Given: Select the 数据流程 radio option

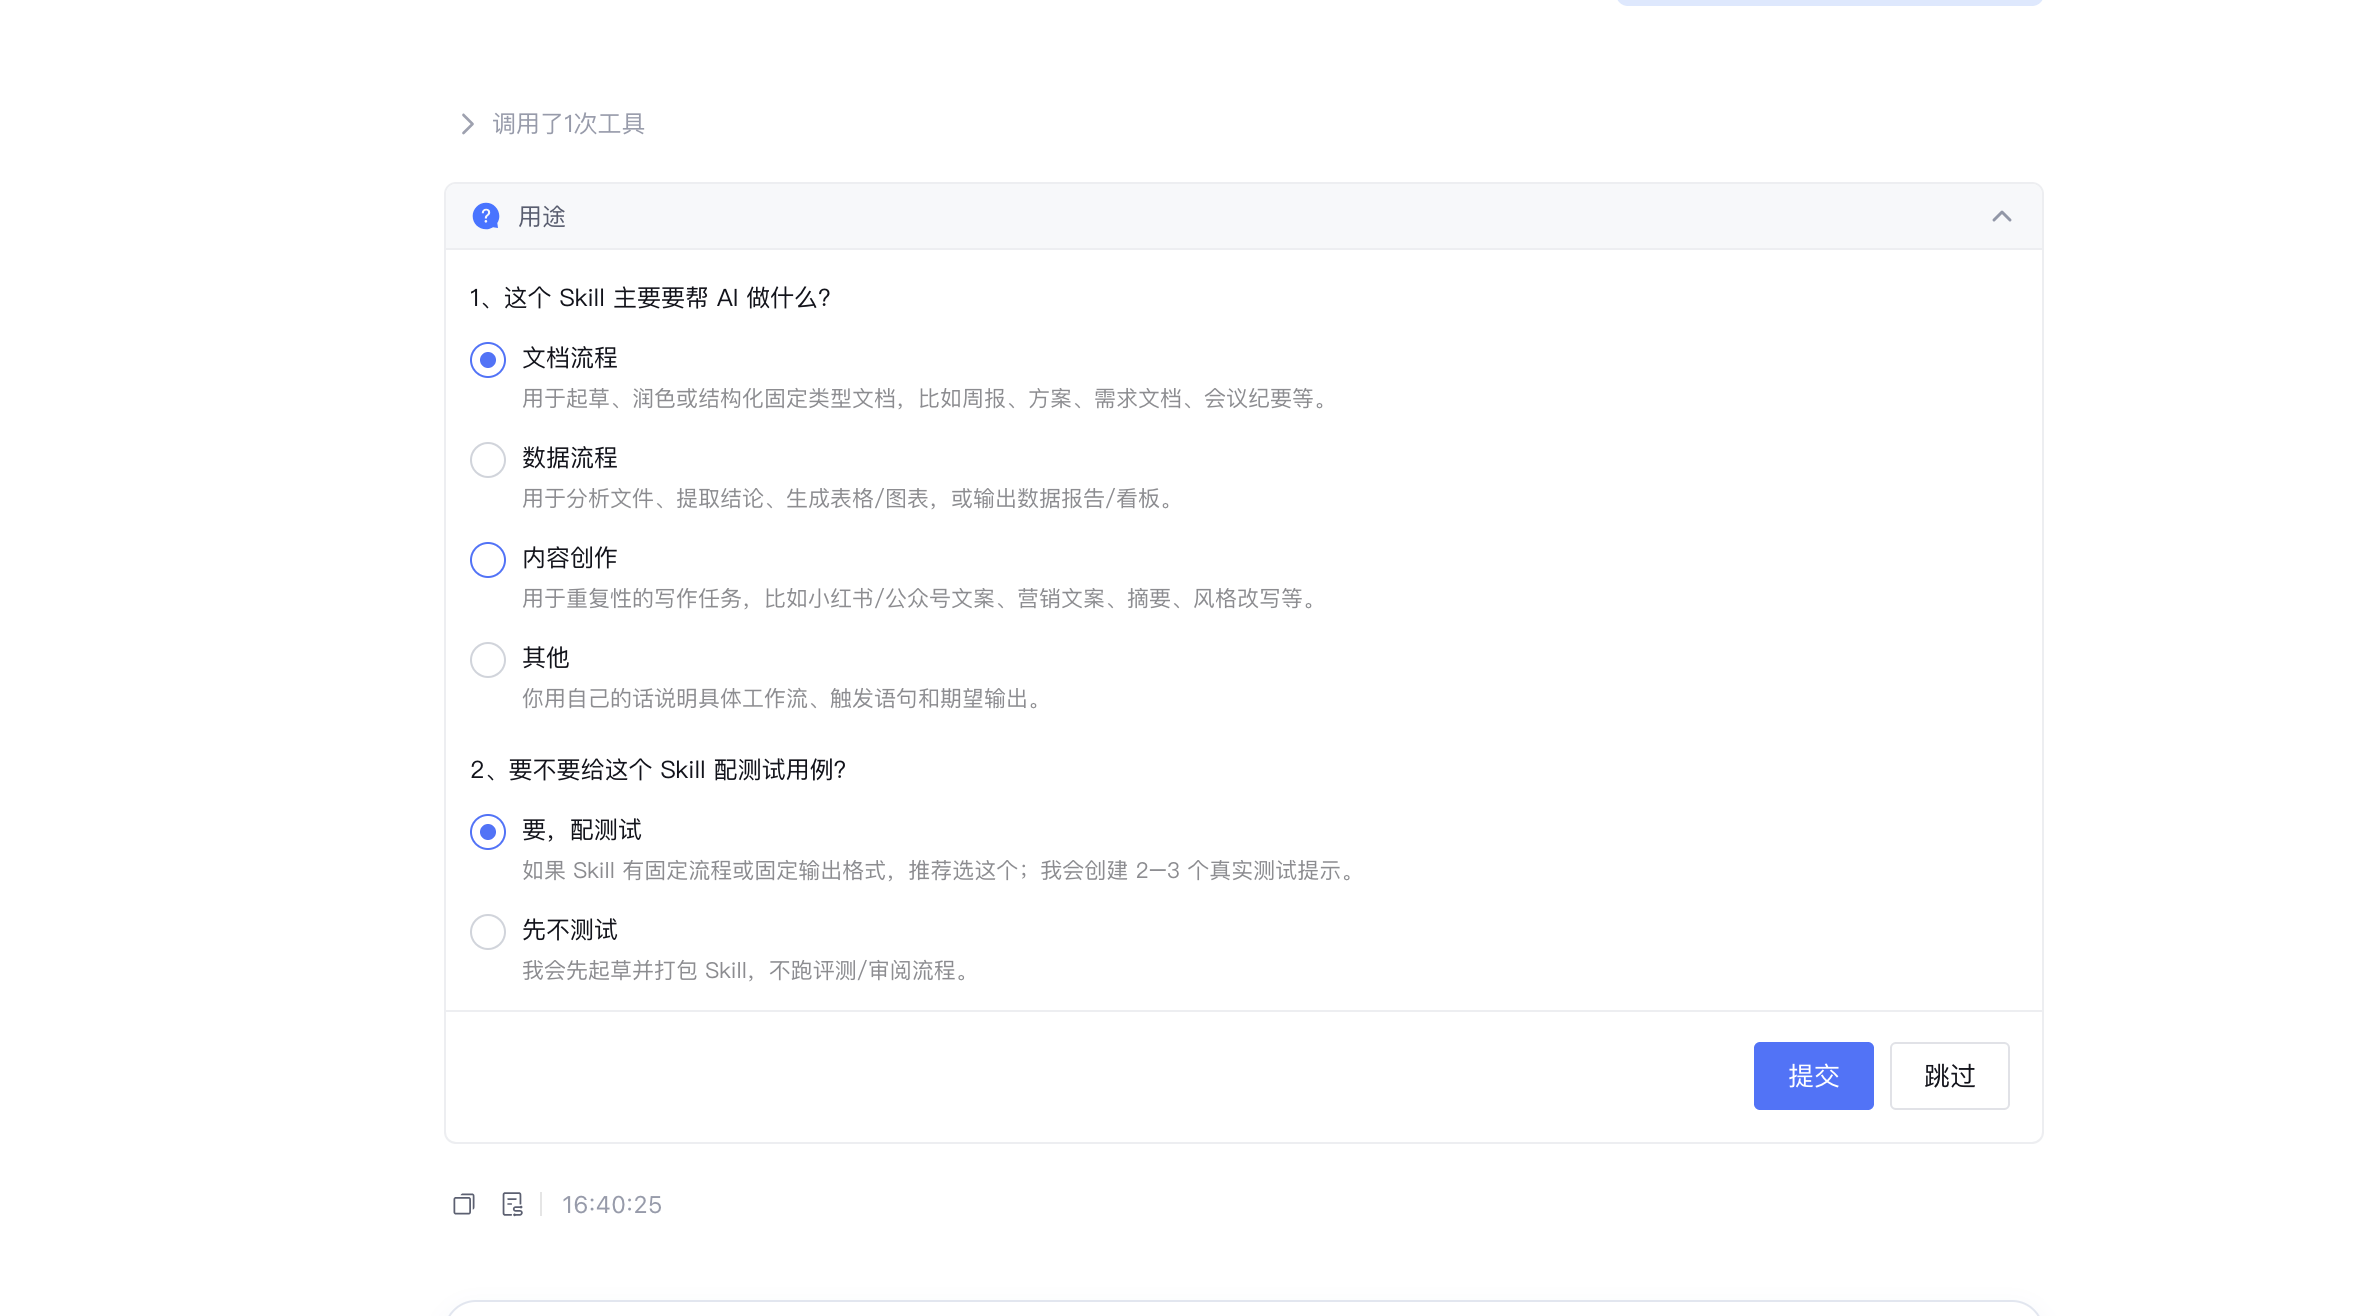Looking at the screenshot, I should coord(488,460).
